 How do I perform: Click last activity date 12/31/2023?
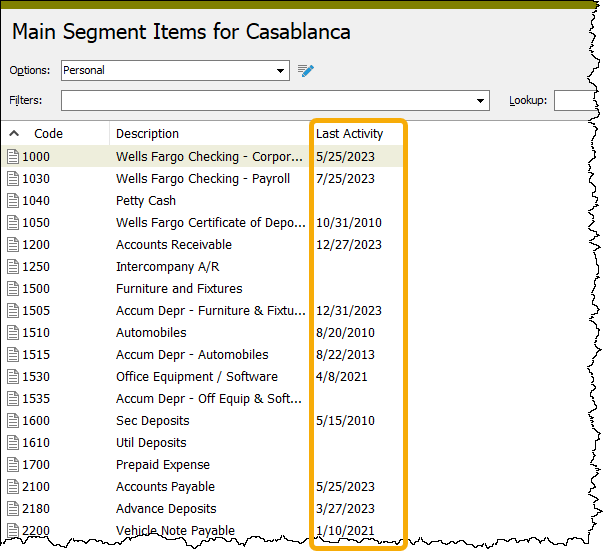point(349,311)
